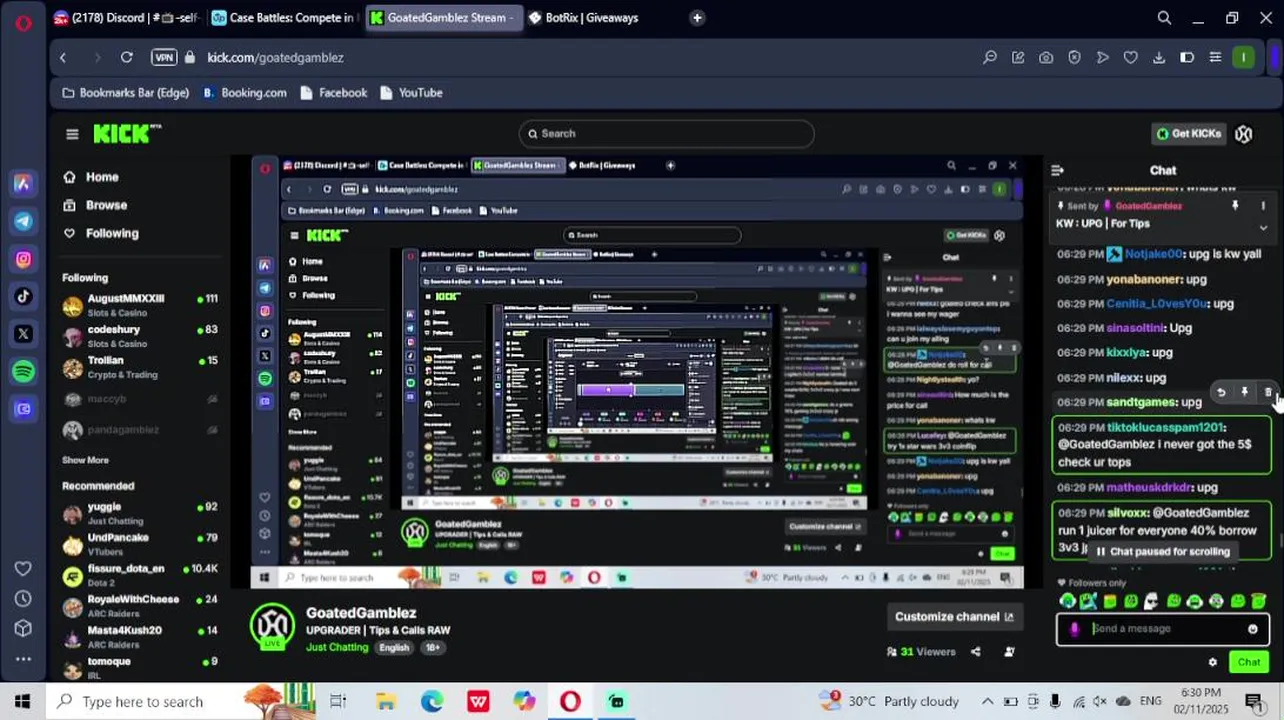
Task: Open the Opera sidebar history clock icon
Action: point(23,598)
